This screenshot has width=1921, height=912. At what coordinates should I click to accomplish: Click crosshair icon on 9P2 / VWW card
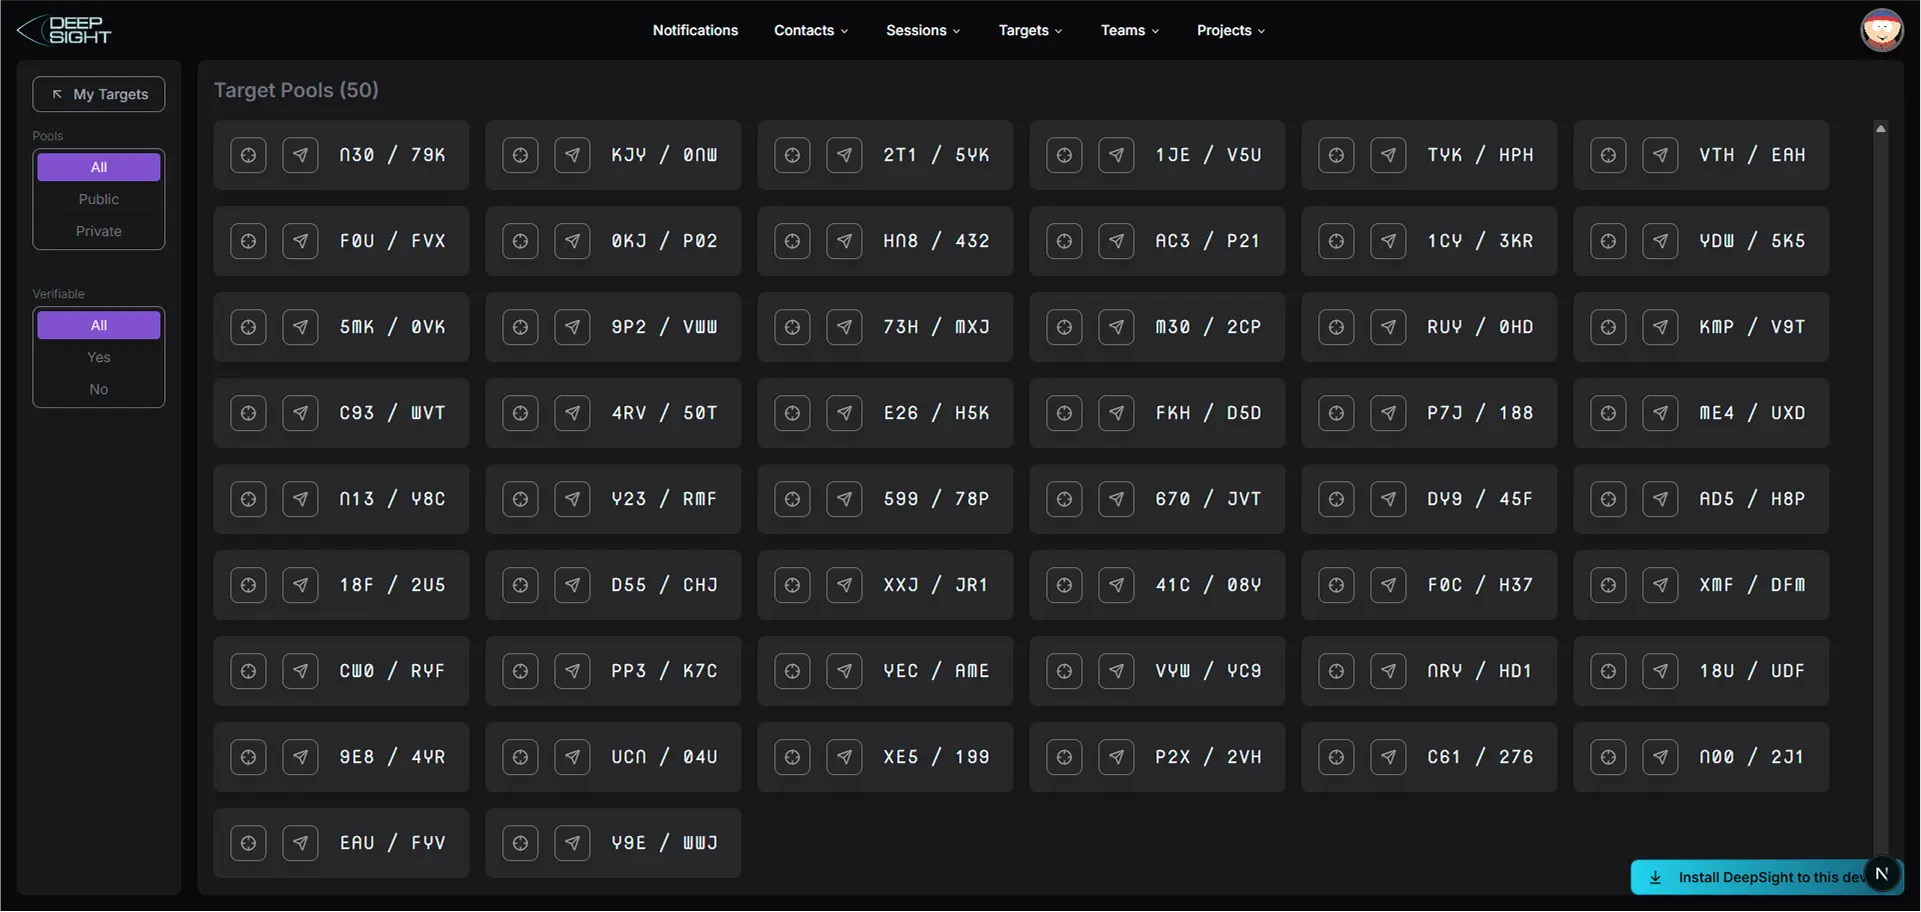(520, 327)
